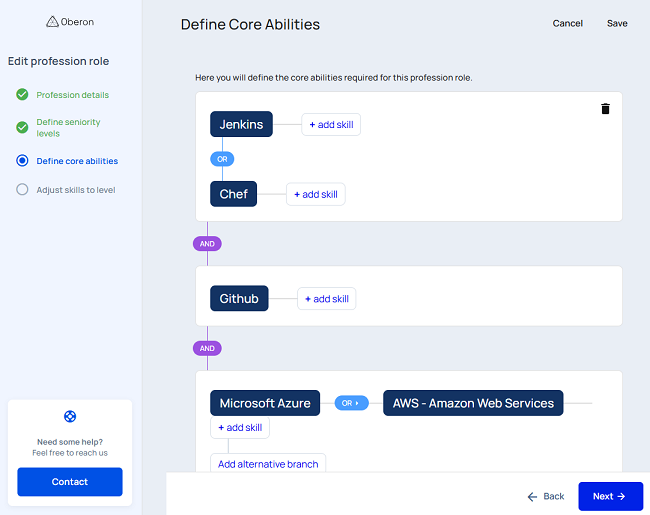
Task: Select the Define core abilities step radio
Action: pos(22,161)
